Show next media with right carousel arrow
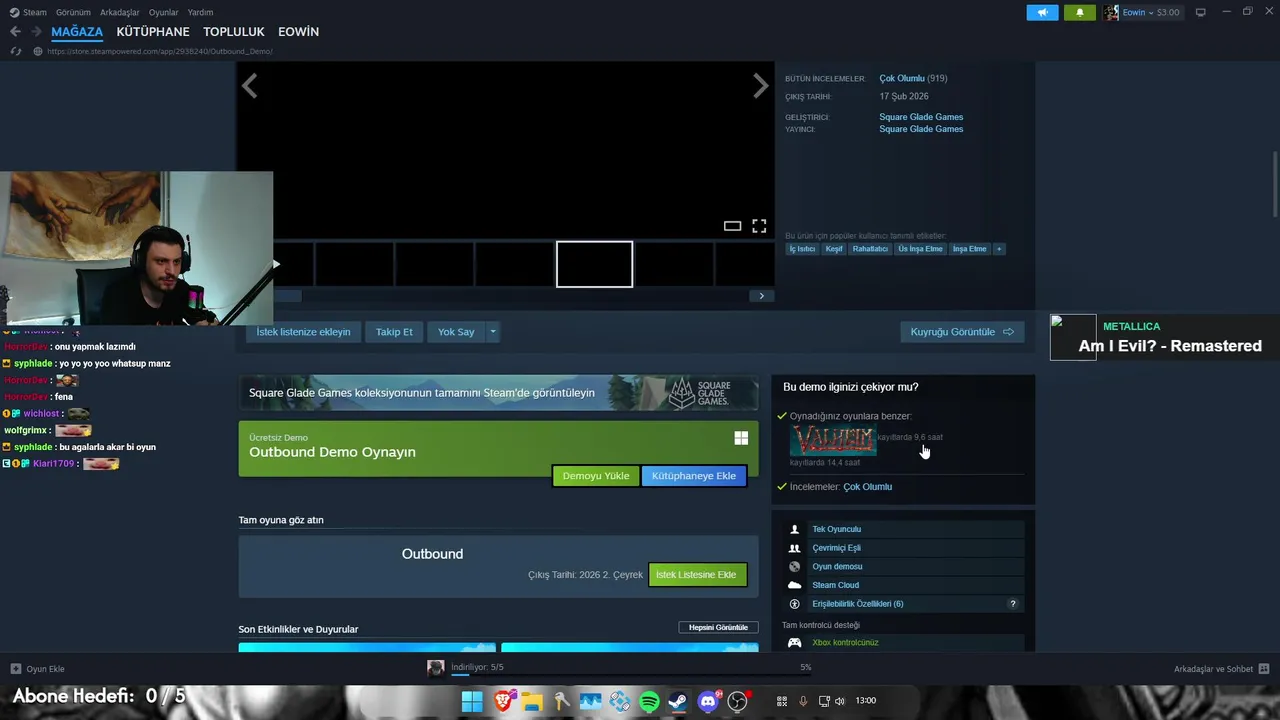 pyautogui.click(x=760, y=87)
